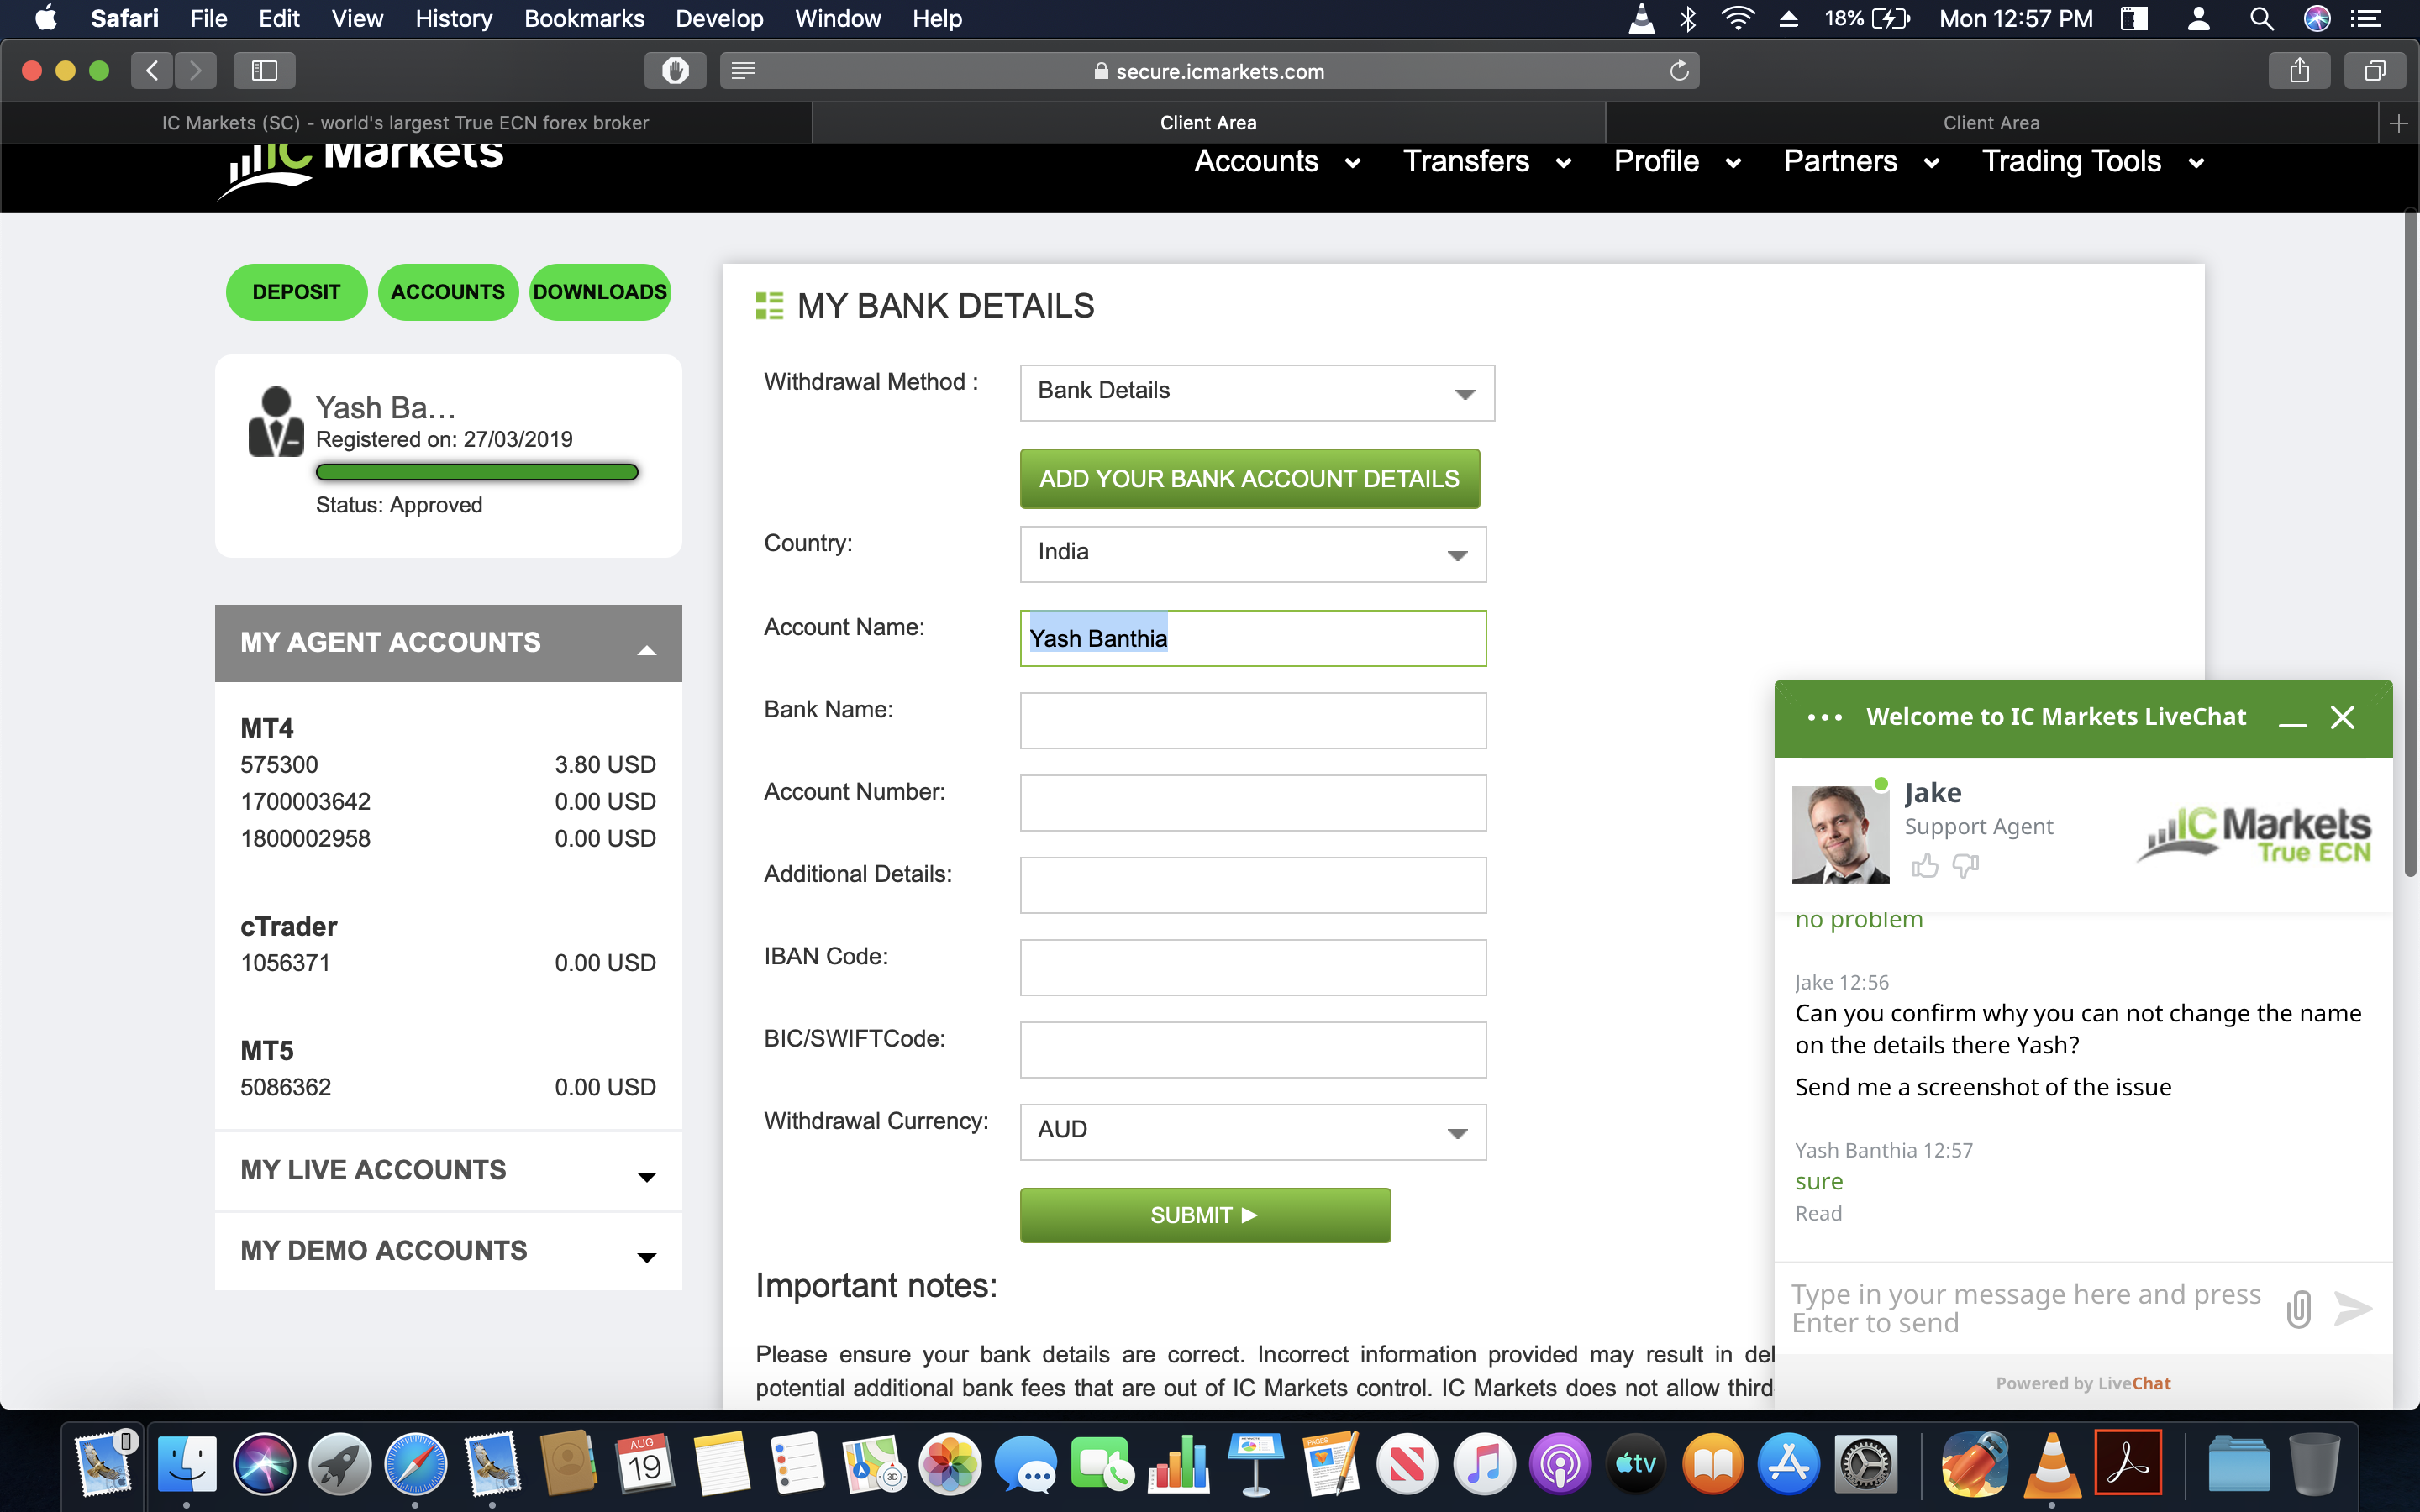Launch Finder from the Dock

pyautogui.click(x=187, y=1465)
